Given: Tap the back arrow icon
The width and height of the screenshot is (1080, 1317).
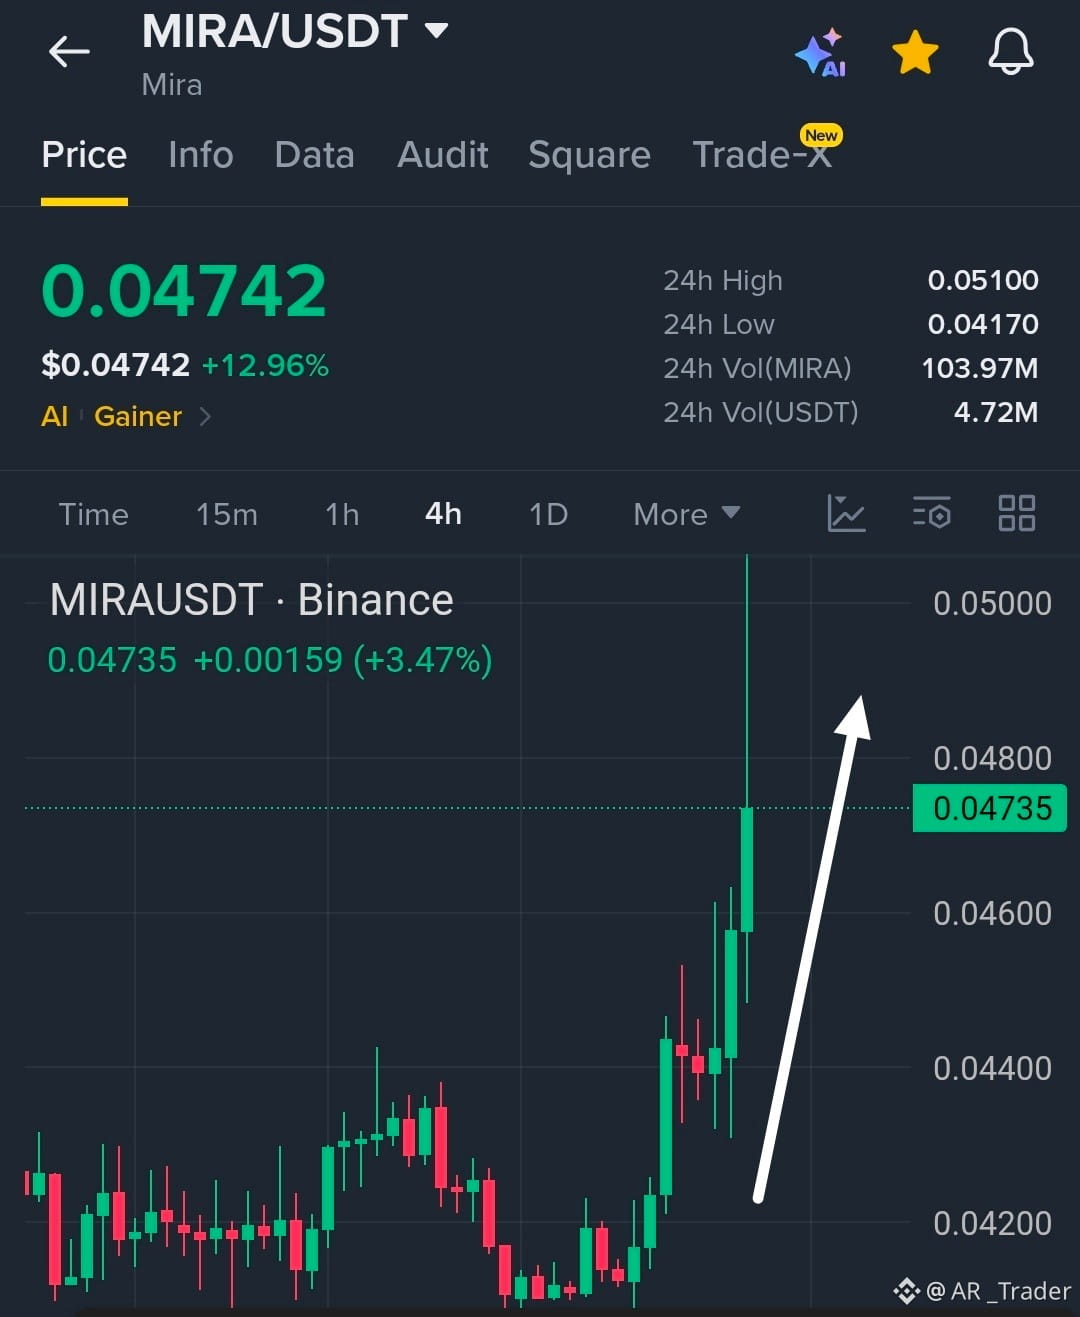Looking at the screenshot, I should point(69,51).
